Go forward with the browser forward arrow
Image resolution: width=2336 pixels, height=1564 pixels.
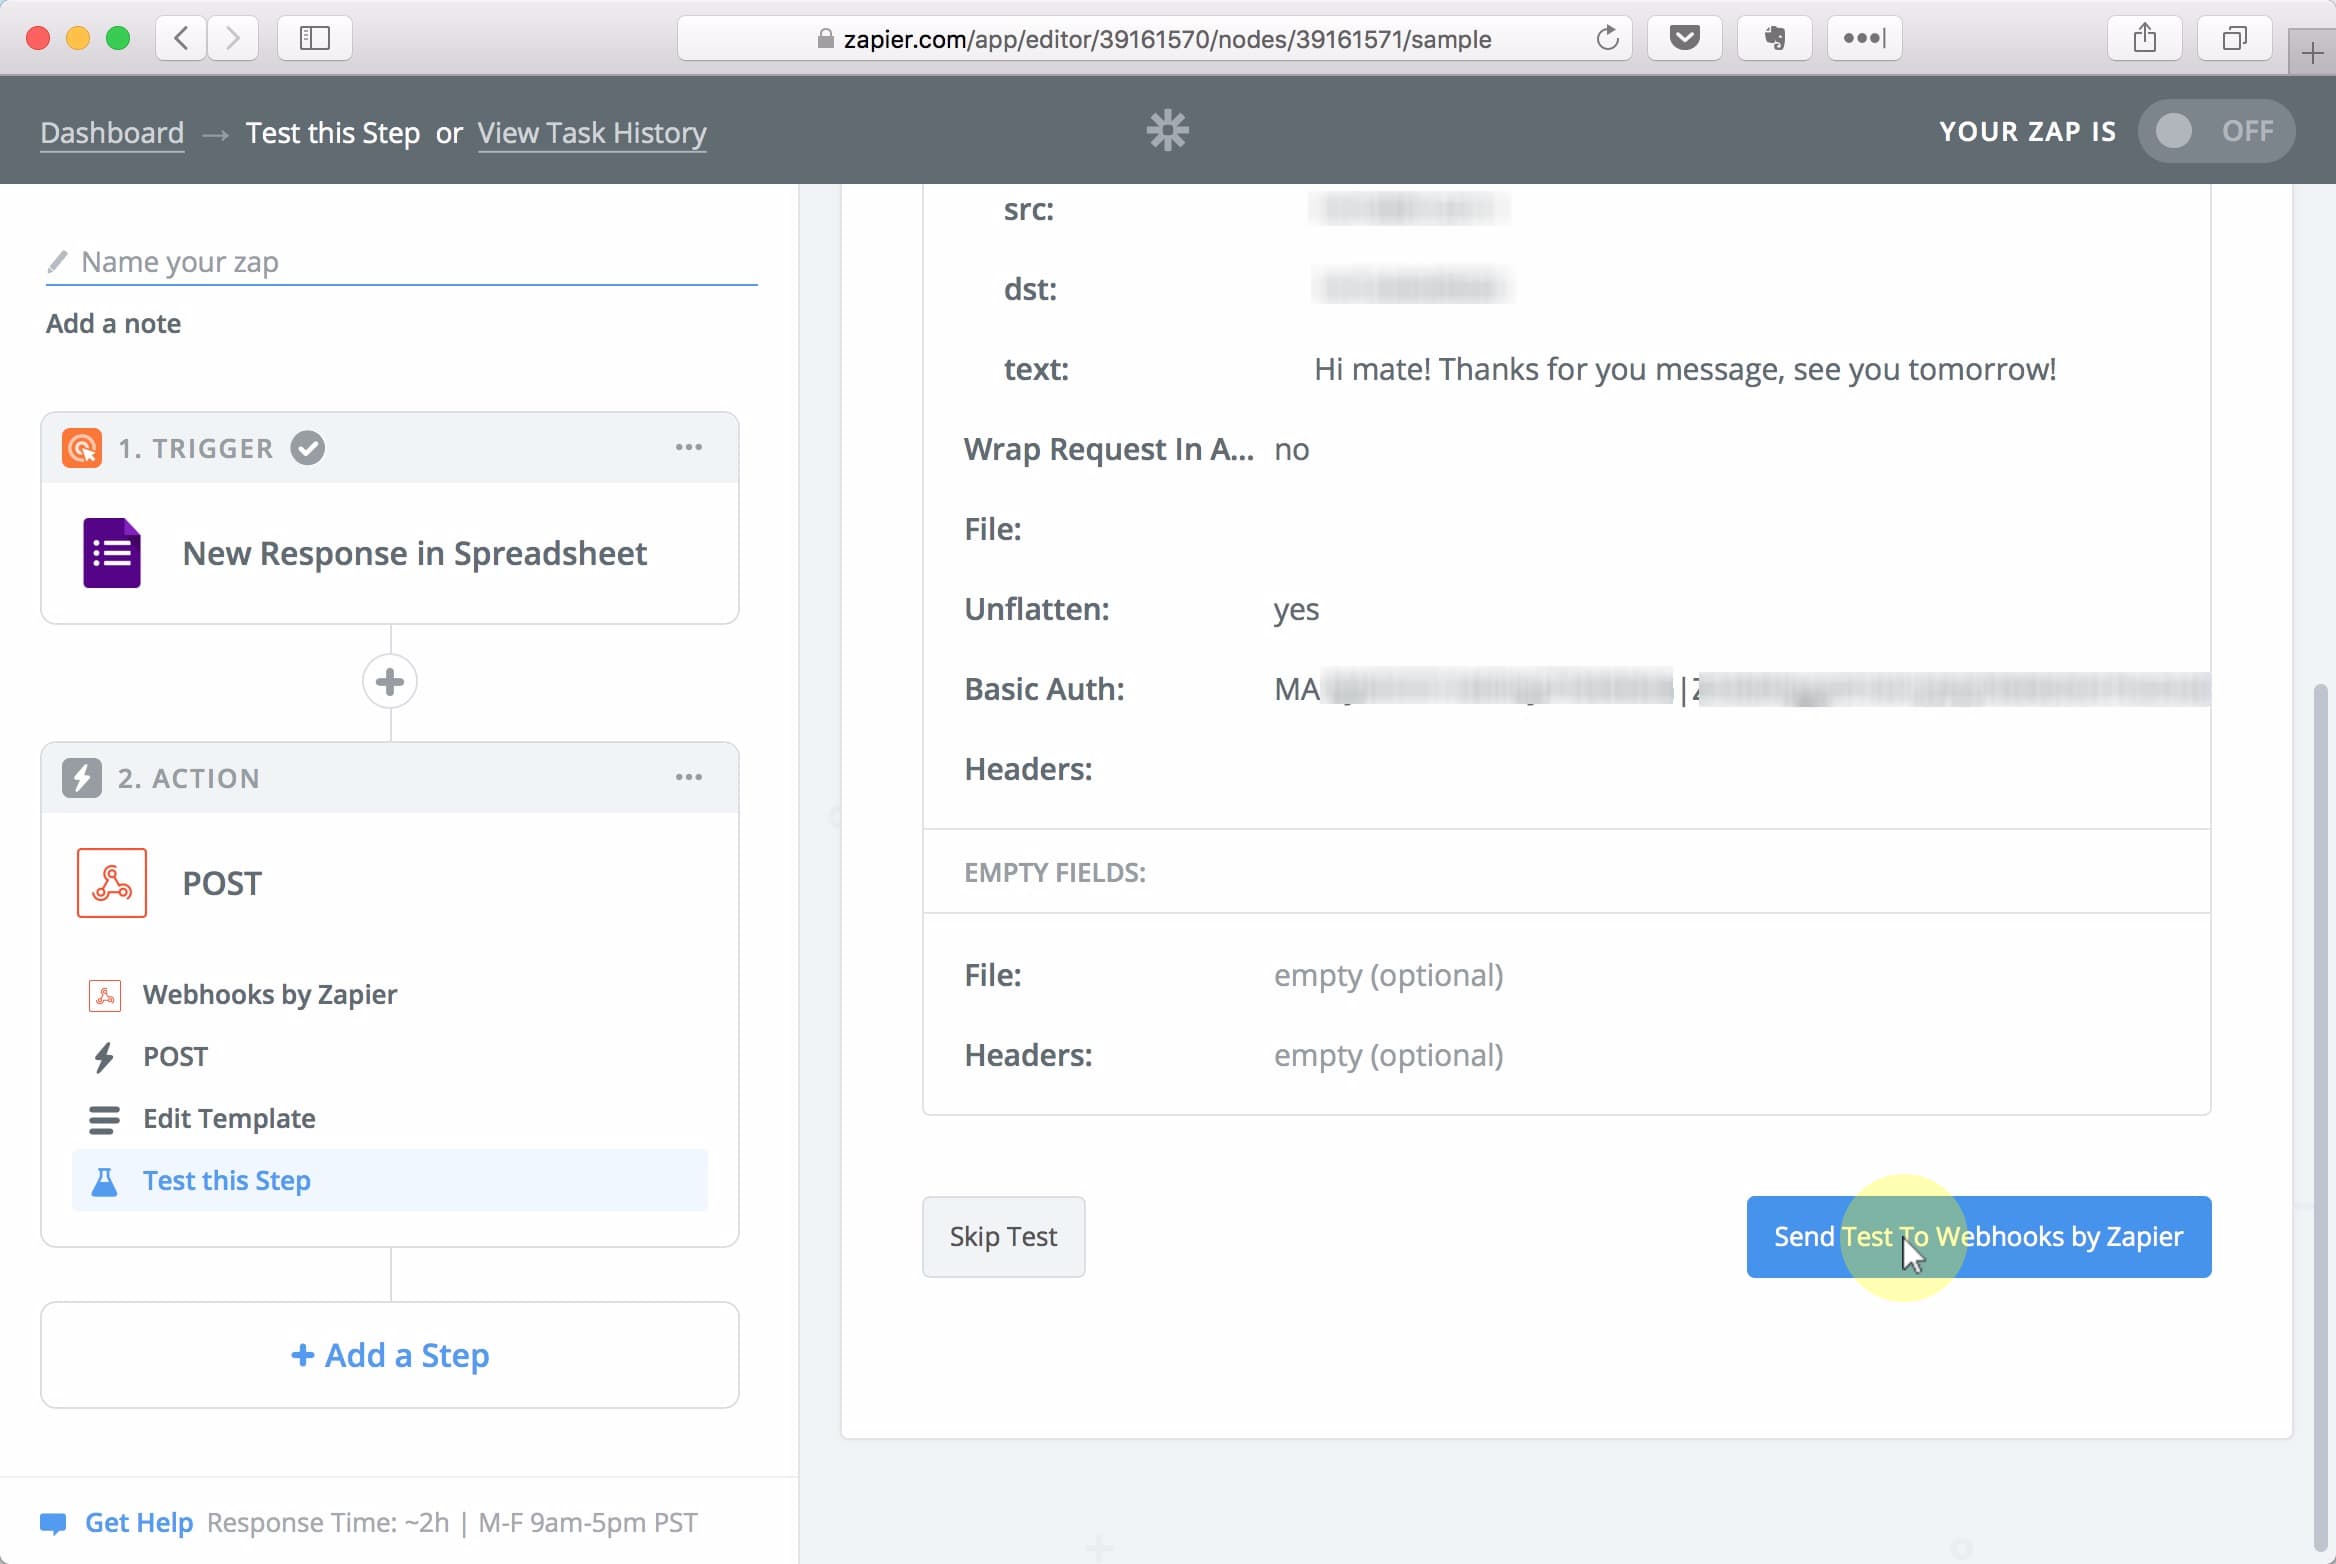pyautogui.click(x=233, y=38)
